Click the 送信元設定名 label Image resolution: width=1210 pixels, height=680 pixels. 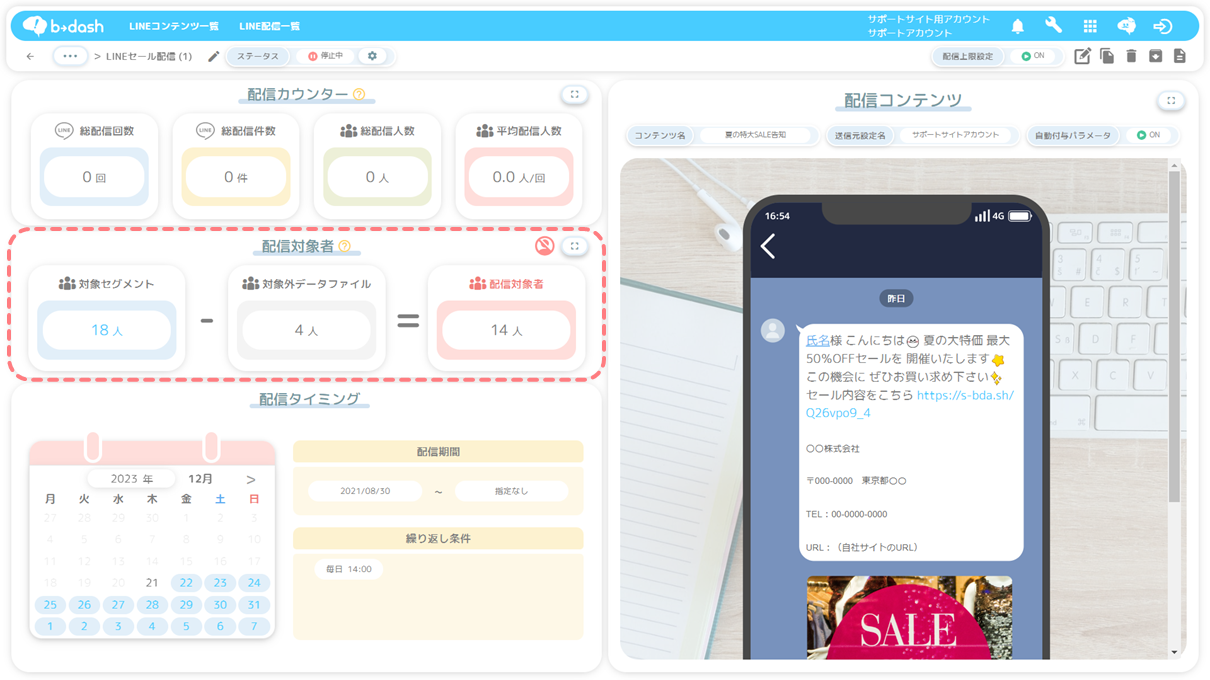click(860, 135)
